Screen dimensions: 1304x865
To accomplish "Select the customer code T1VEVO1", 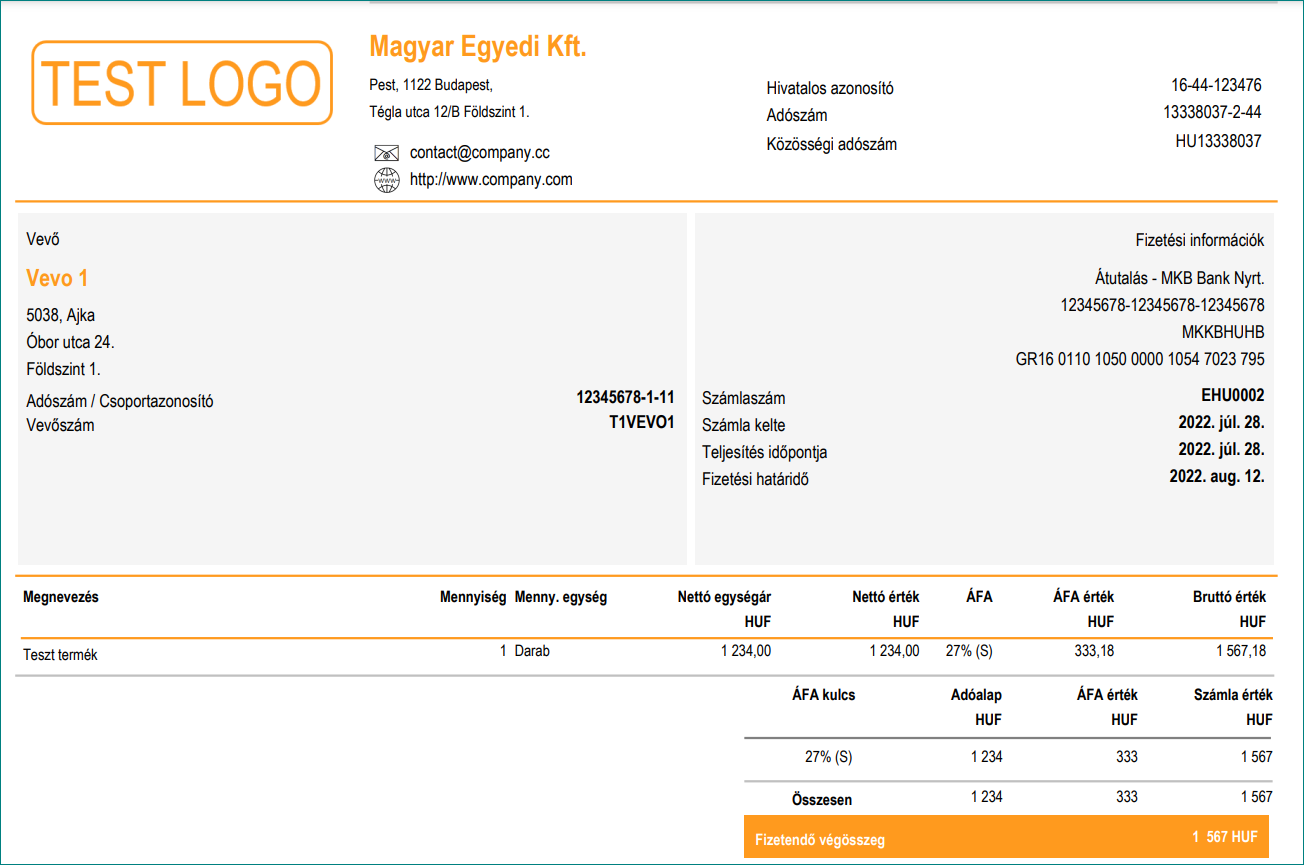I will coord(642,422).
